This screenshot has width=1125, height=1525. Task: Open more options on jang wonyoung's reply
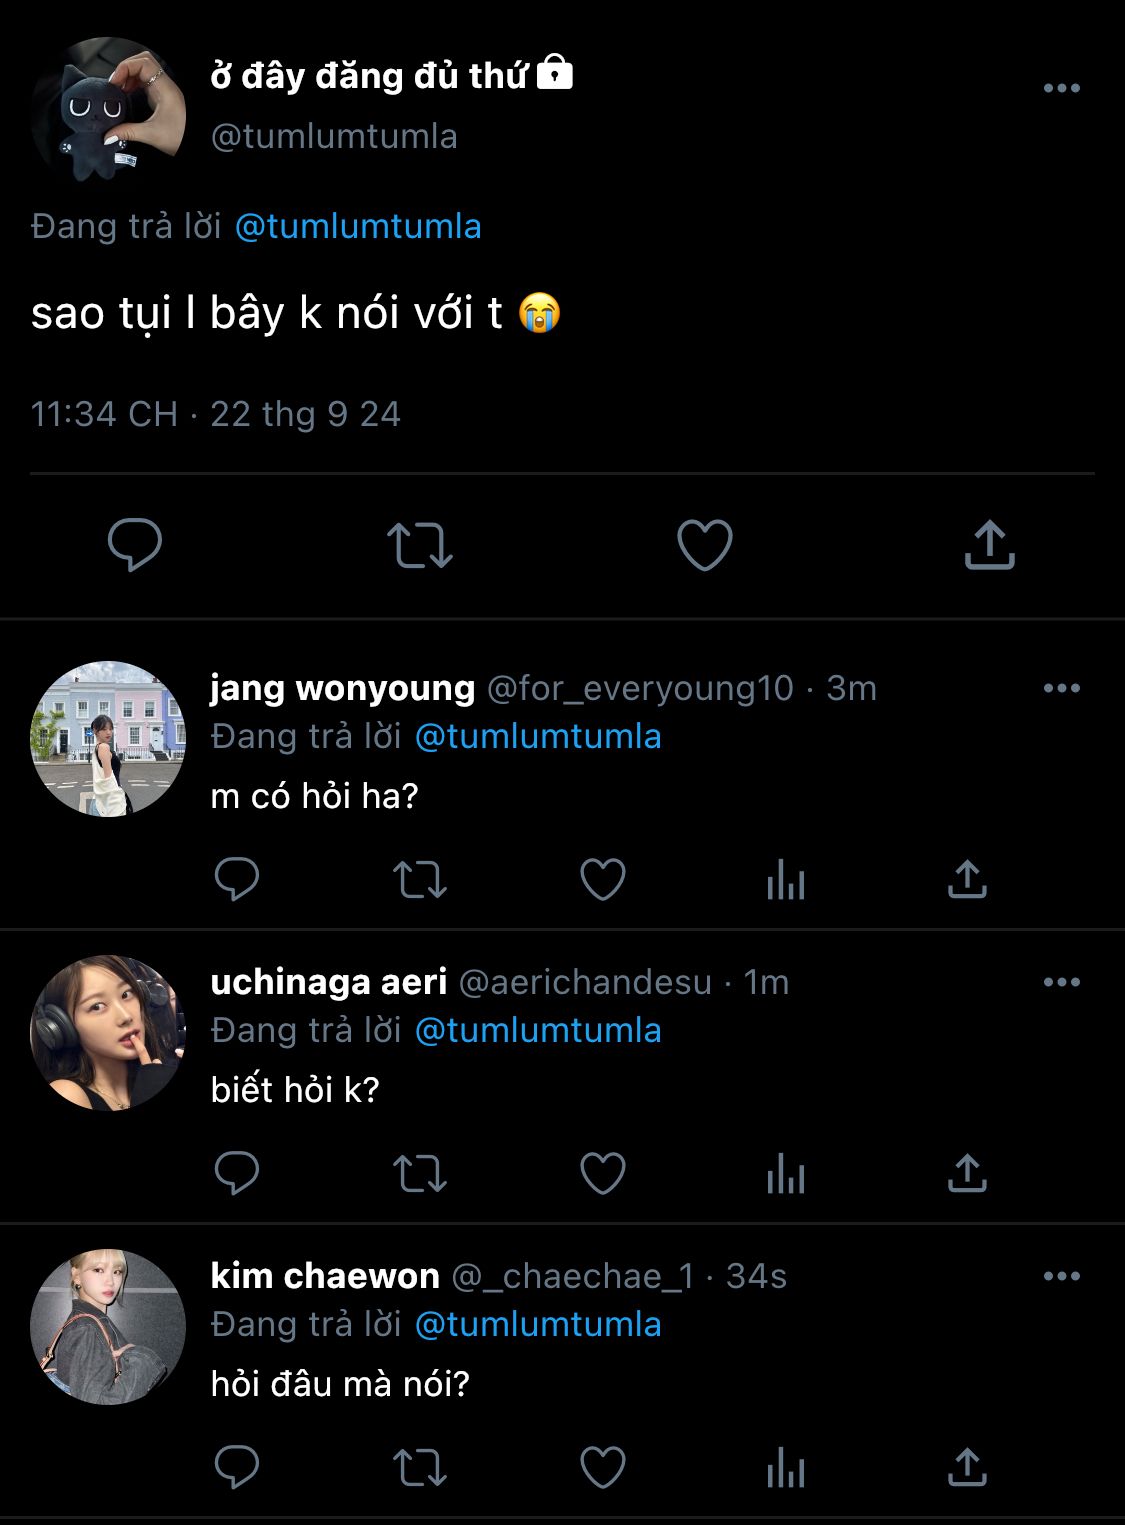(1061, 688)
